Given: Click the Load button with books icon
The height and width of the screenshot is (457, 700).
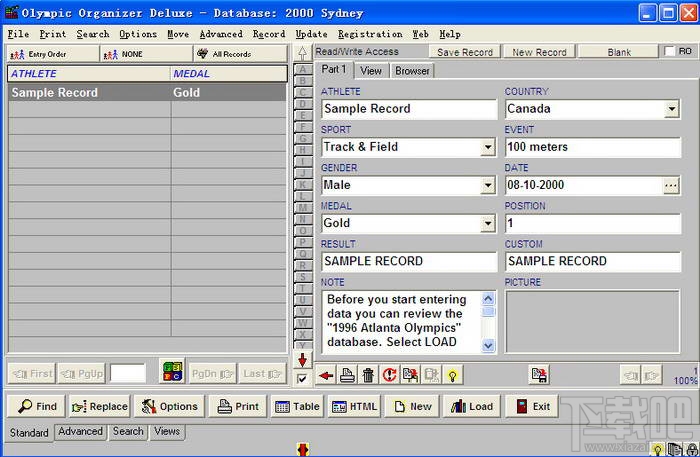Looking at the screenshot, I should 472,406.
